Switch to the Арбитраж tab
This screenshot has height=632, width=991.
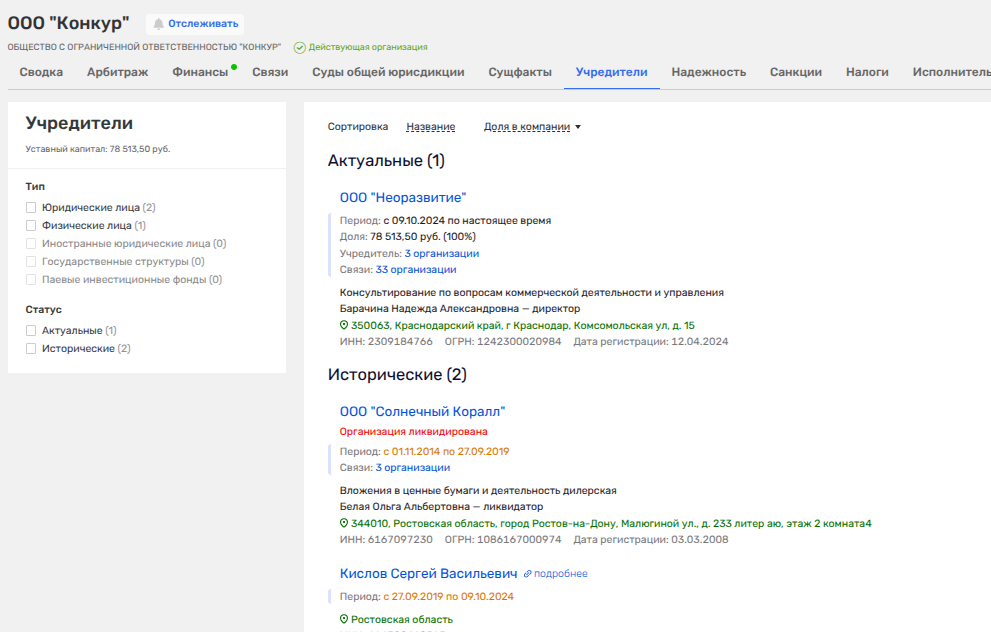(x=117, y=72)
